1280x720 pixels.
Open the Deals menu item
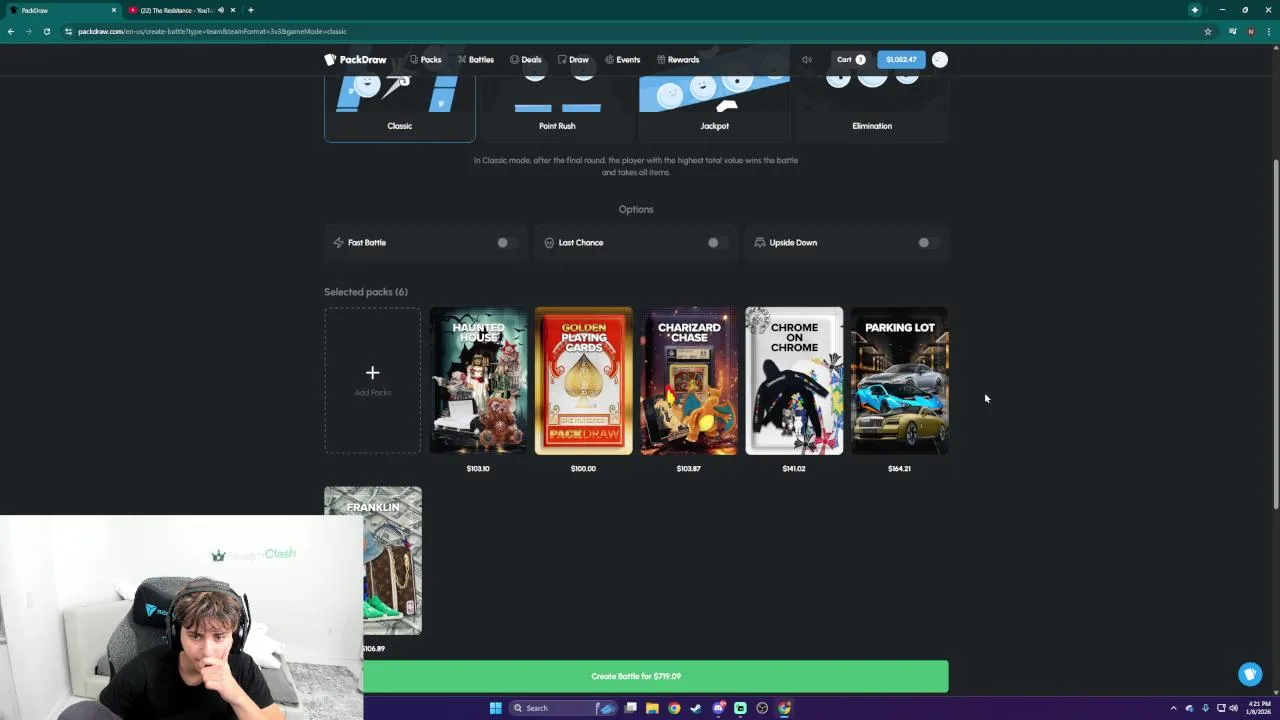click(526, 59)
